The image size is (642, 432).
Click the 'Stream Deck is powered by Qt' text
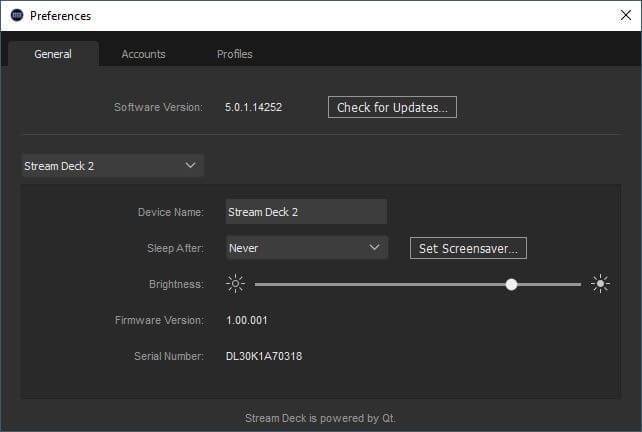(x=320, y=418)
